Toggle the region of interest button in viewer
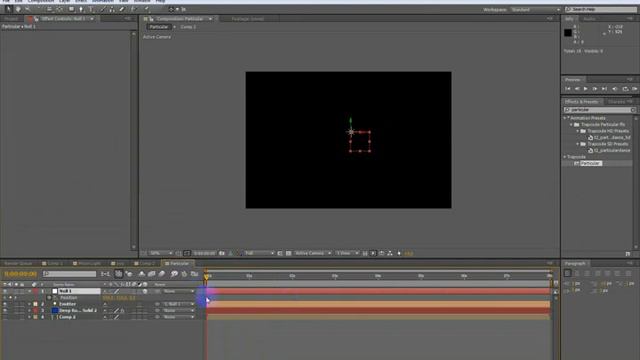This screenshot has height=360, width=640. [x=280, y=253]
